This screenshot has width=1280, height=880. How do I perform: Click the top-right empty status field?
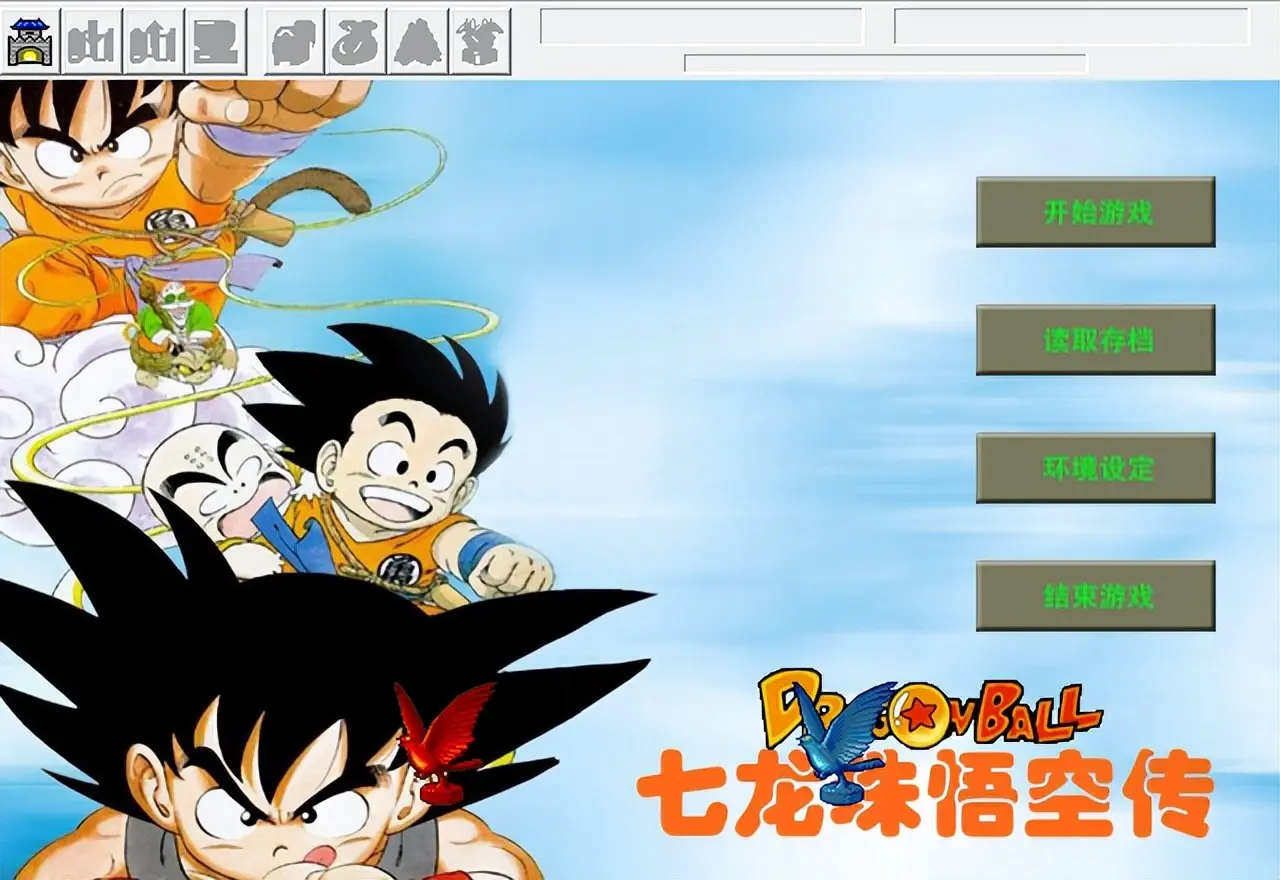coord(1071,26)
